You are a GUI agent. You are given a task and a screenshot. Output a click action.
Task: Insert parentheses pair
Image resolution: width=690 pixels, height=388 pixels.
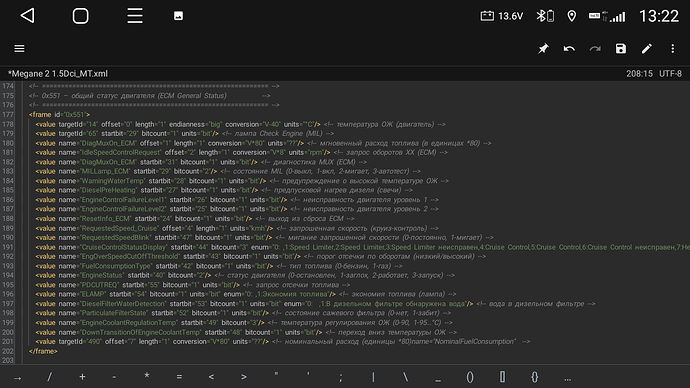(x=470, y=377)
